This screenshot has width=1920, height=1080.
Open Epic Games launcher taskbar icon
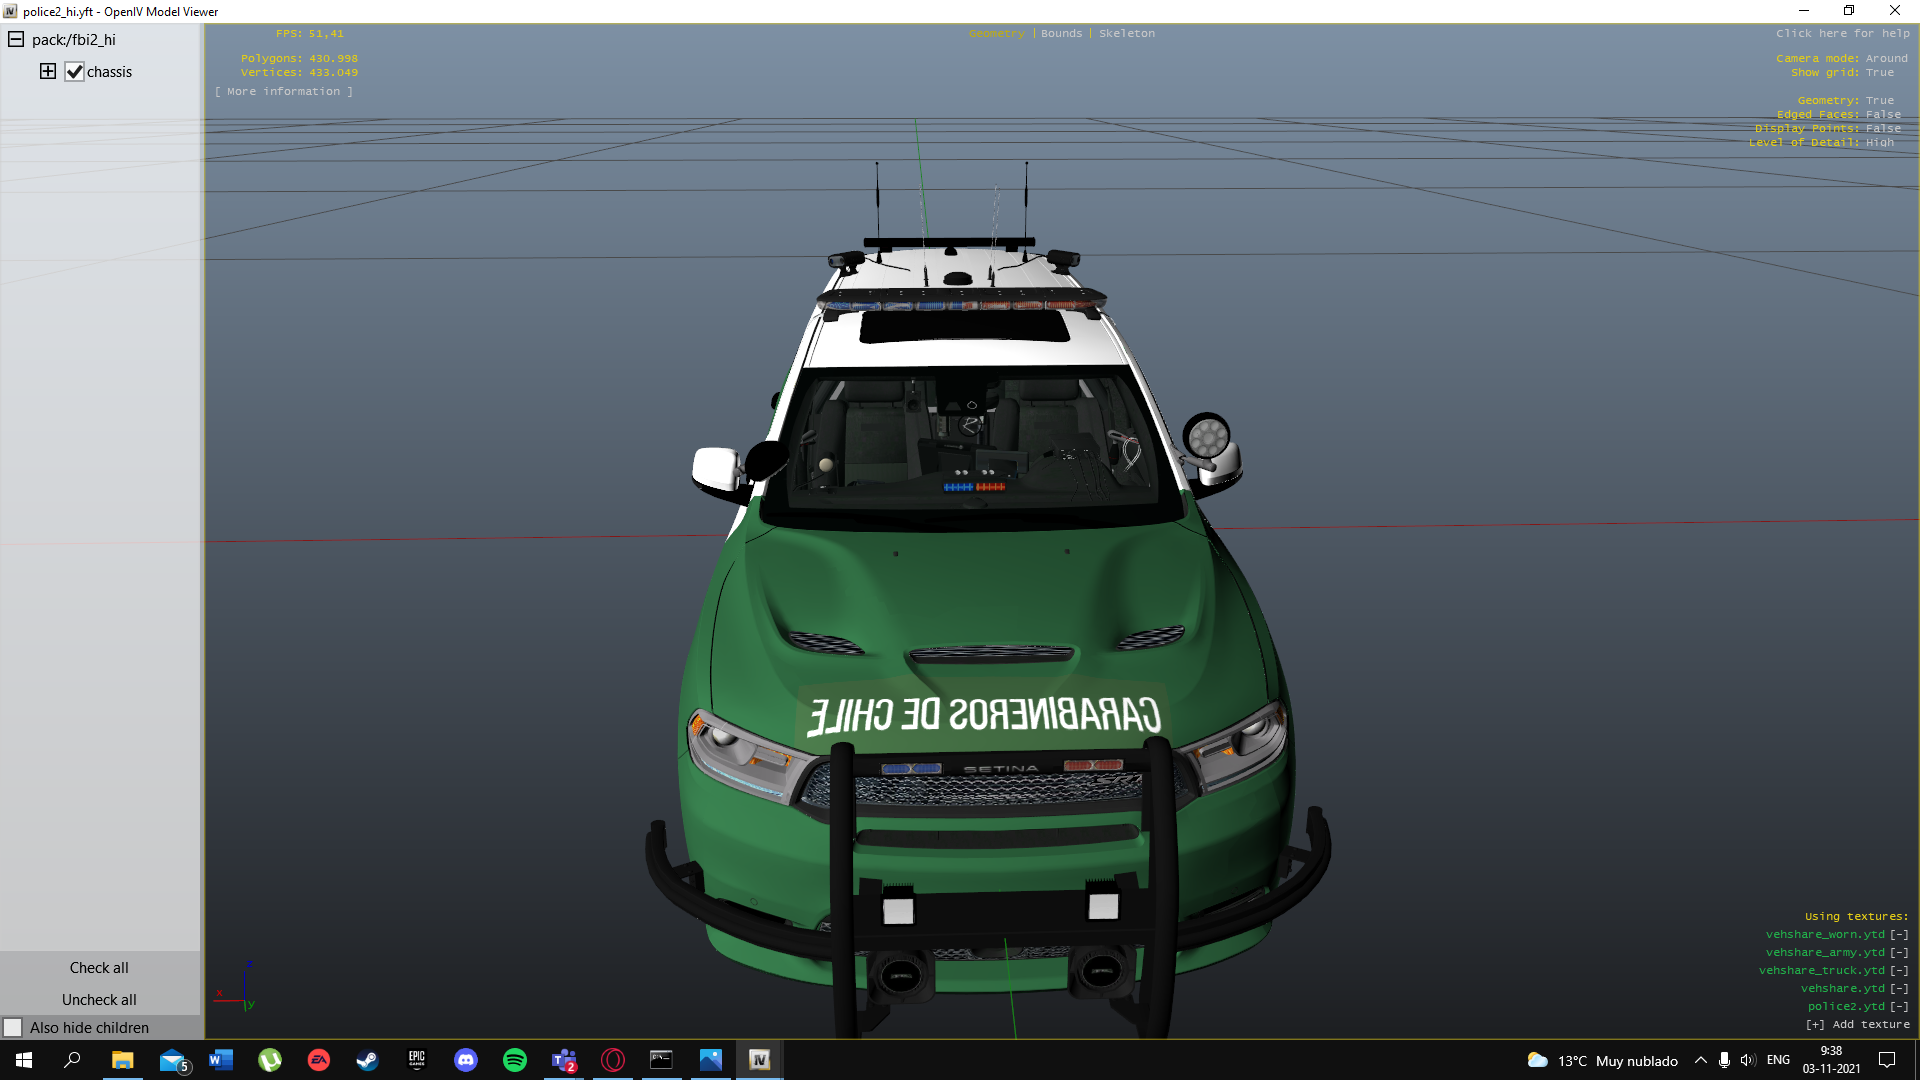[x=417, y=1060]
